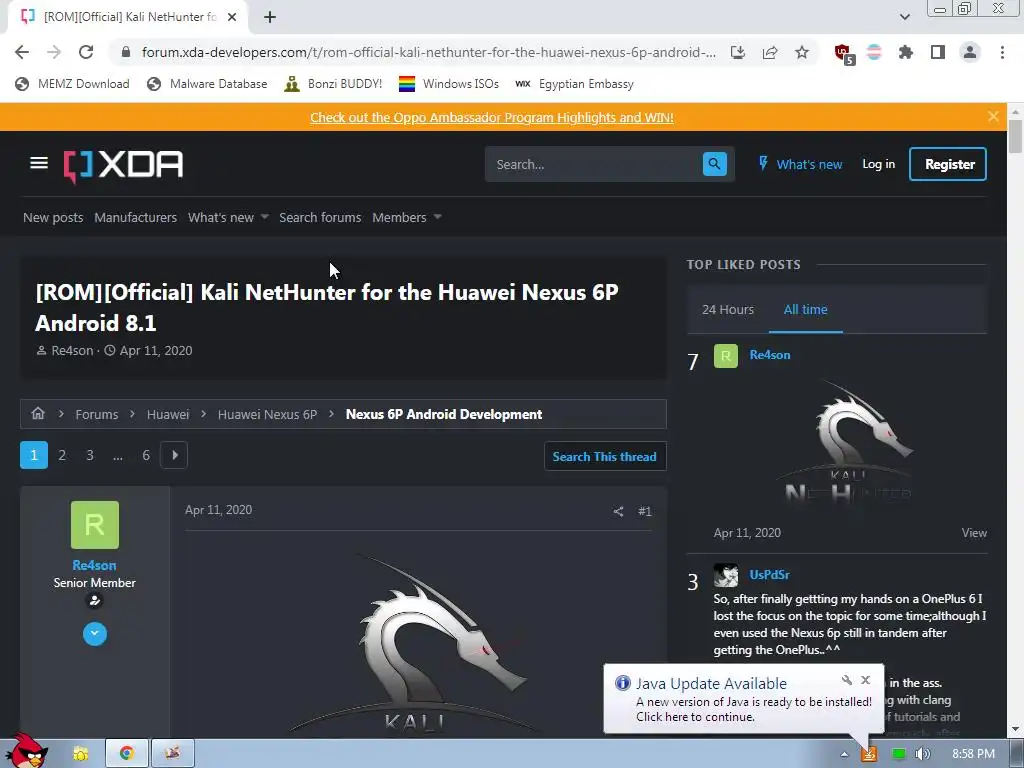Open Egyptian Embassy bookmark
Viewport: 1024px width, 768px height.
[574, 84]
